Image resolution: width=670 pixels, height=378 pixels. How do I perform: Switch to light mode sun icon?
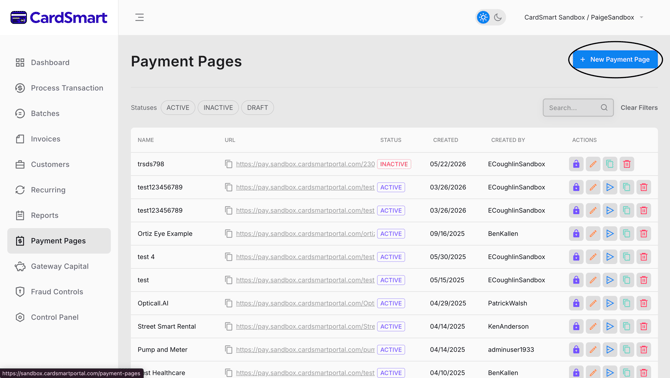coord(483,18)
